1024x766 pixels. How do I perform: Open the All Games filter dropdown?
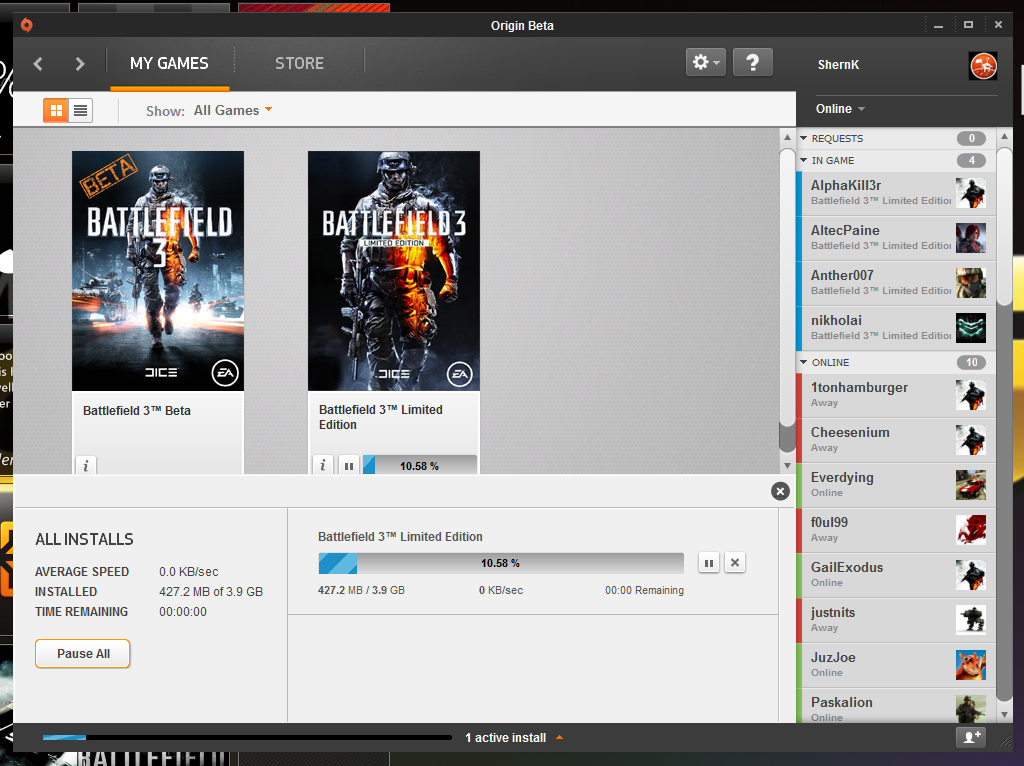[x=233, y=110]
